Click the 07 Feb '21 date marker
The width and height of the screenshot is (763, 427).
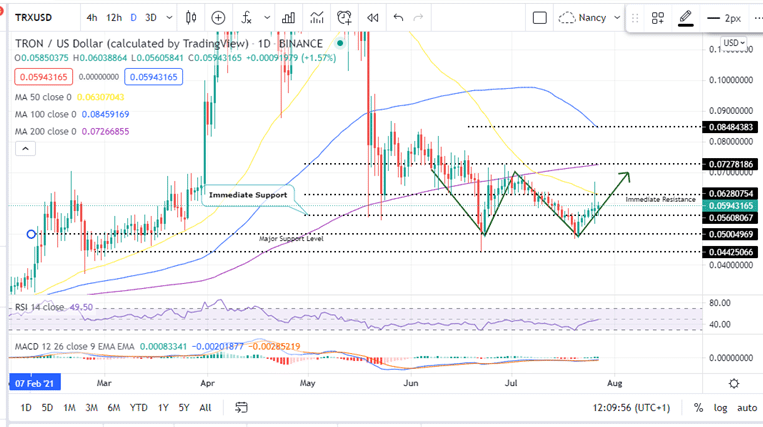[34, 383]
